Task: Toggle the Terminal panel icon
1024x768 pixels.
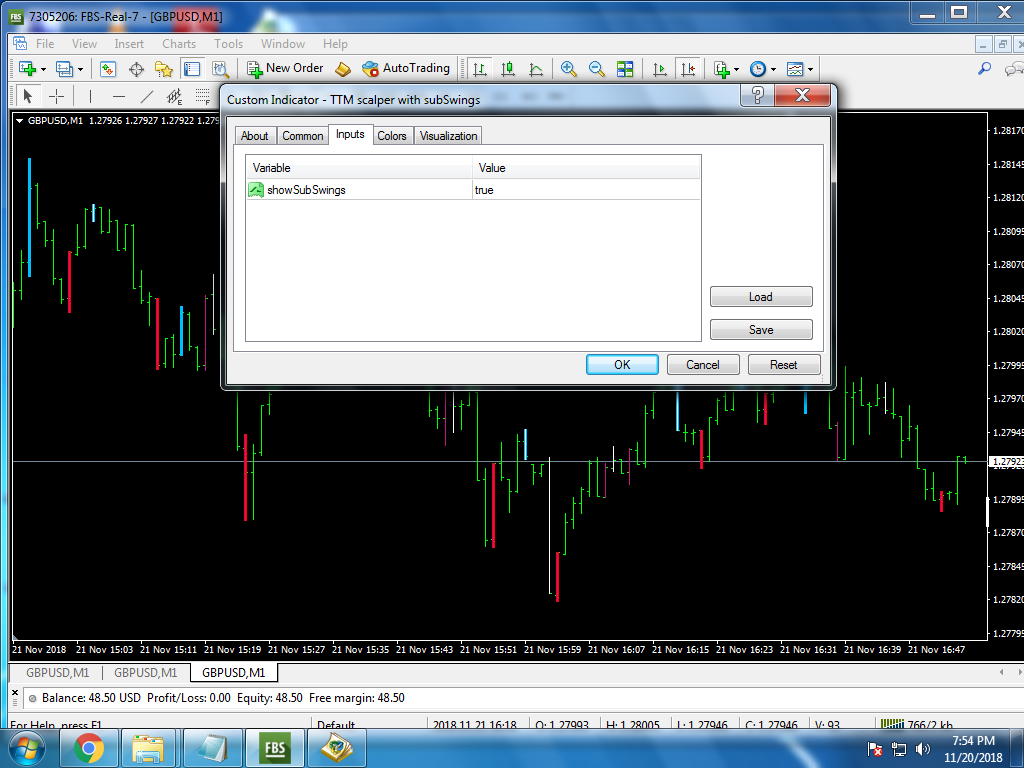Action: click(x=191, y=69)
